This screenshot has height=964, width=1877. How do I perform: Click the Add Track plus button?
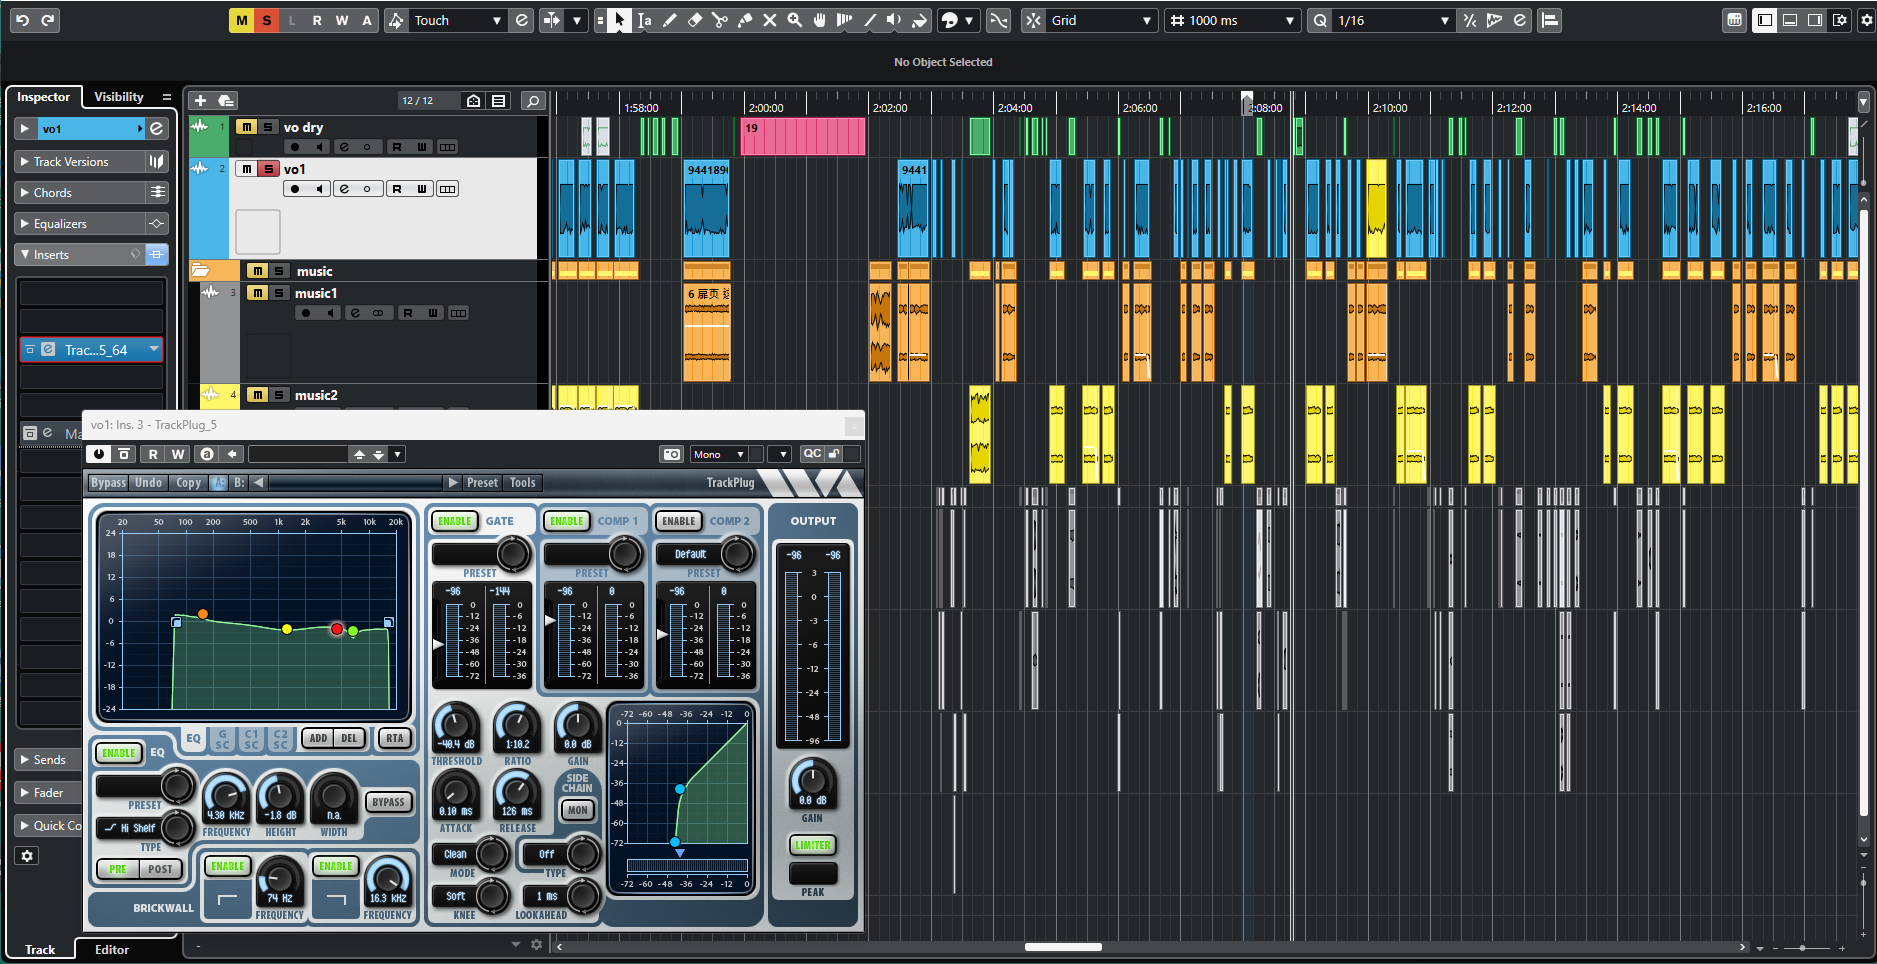coord(200,100)
